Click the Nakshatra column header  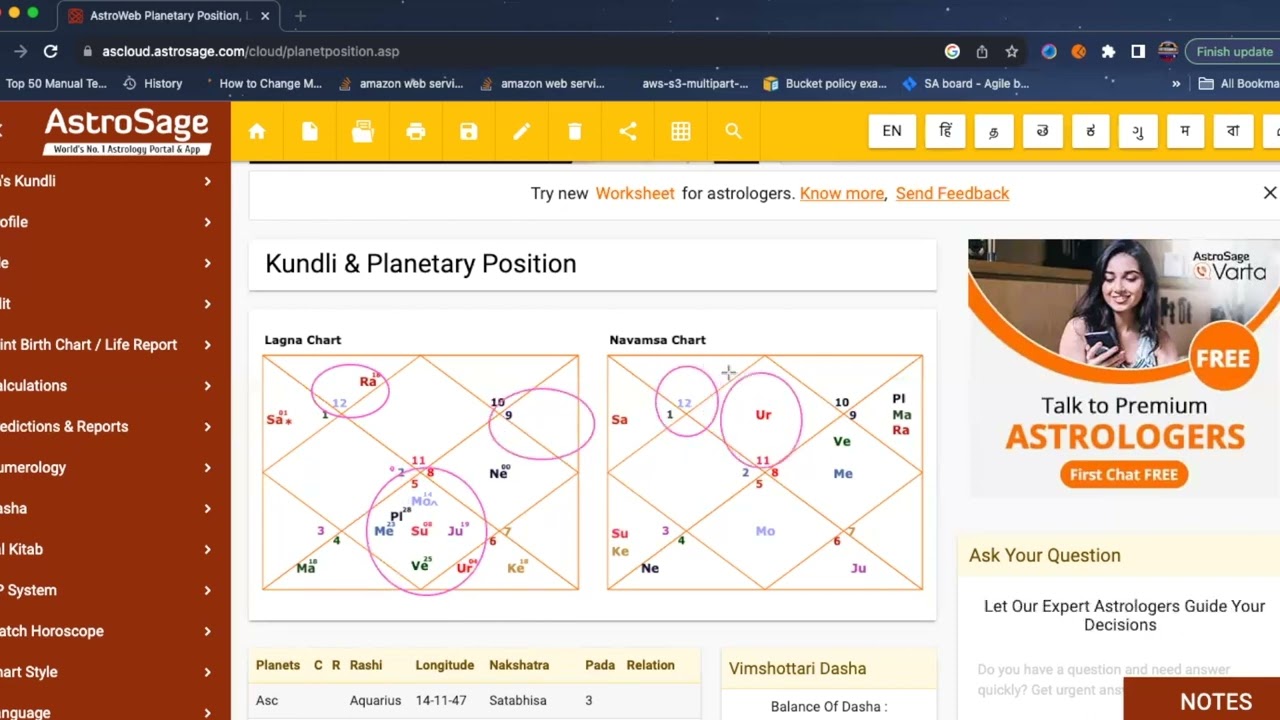(519, 665)
